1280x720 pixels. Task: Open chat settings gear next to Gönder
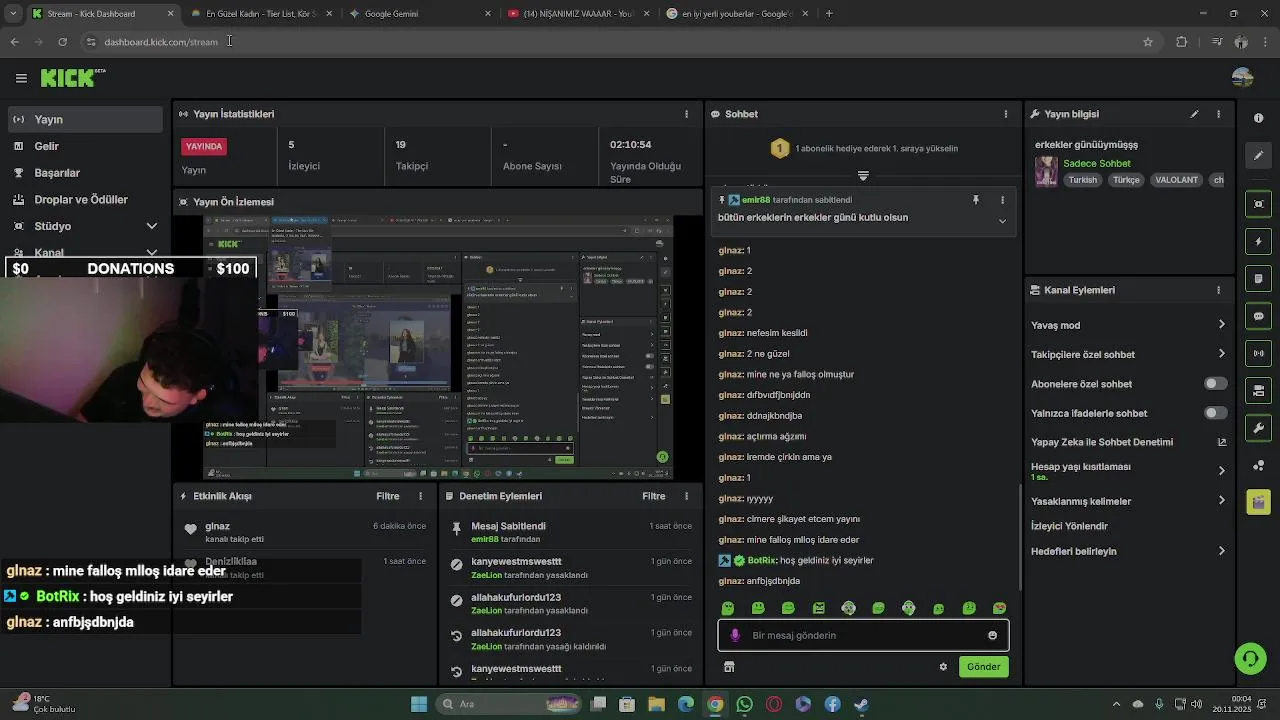[x=943, y=667]
